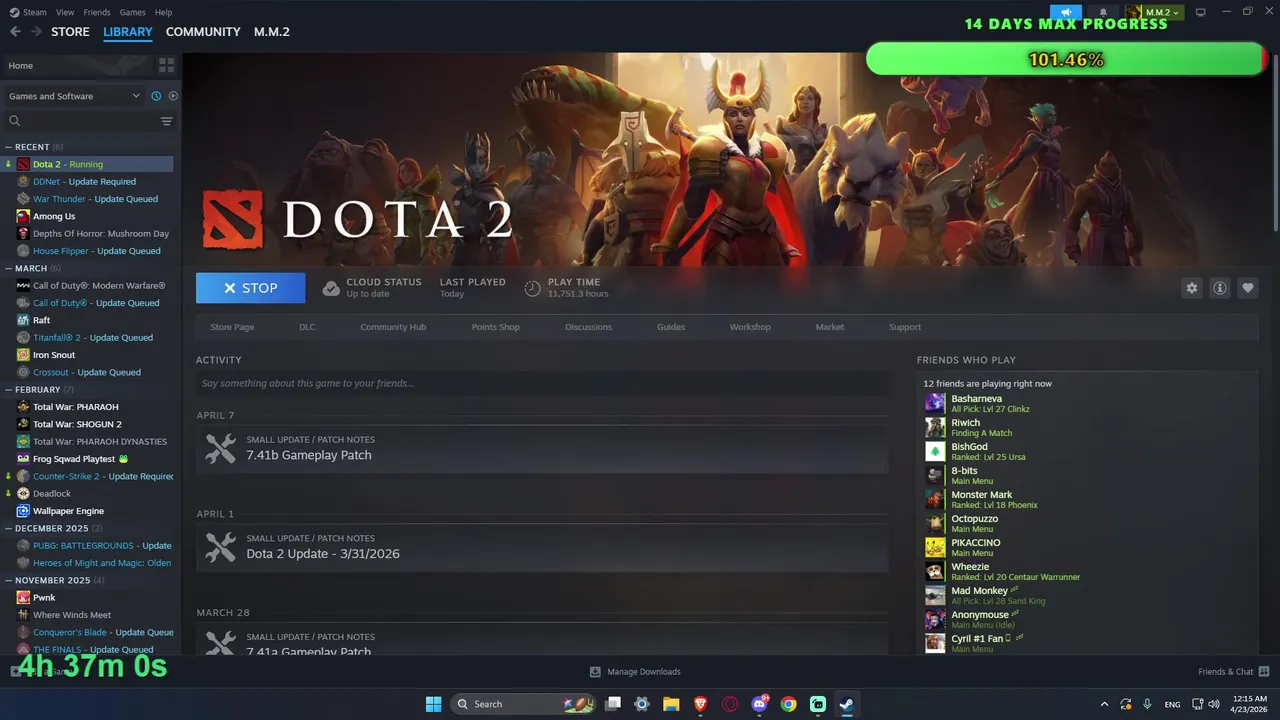This screenshot has height=720, width=1280.
Task: Toggle show ready to play filter
Action: point(173,96)
